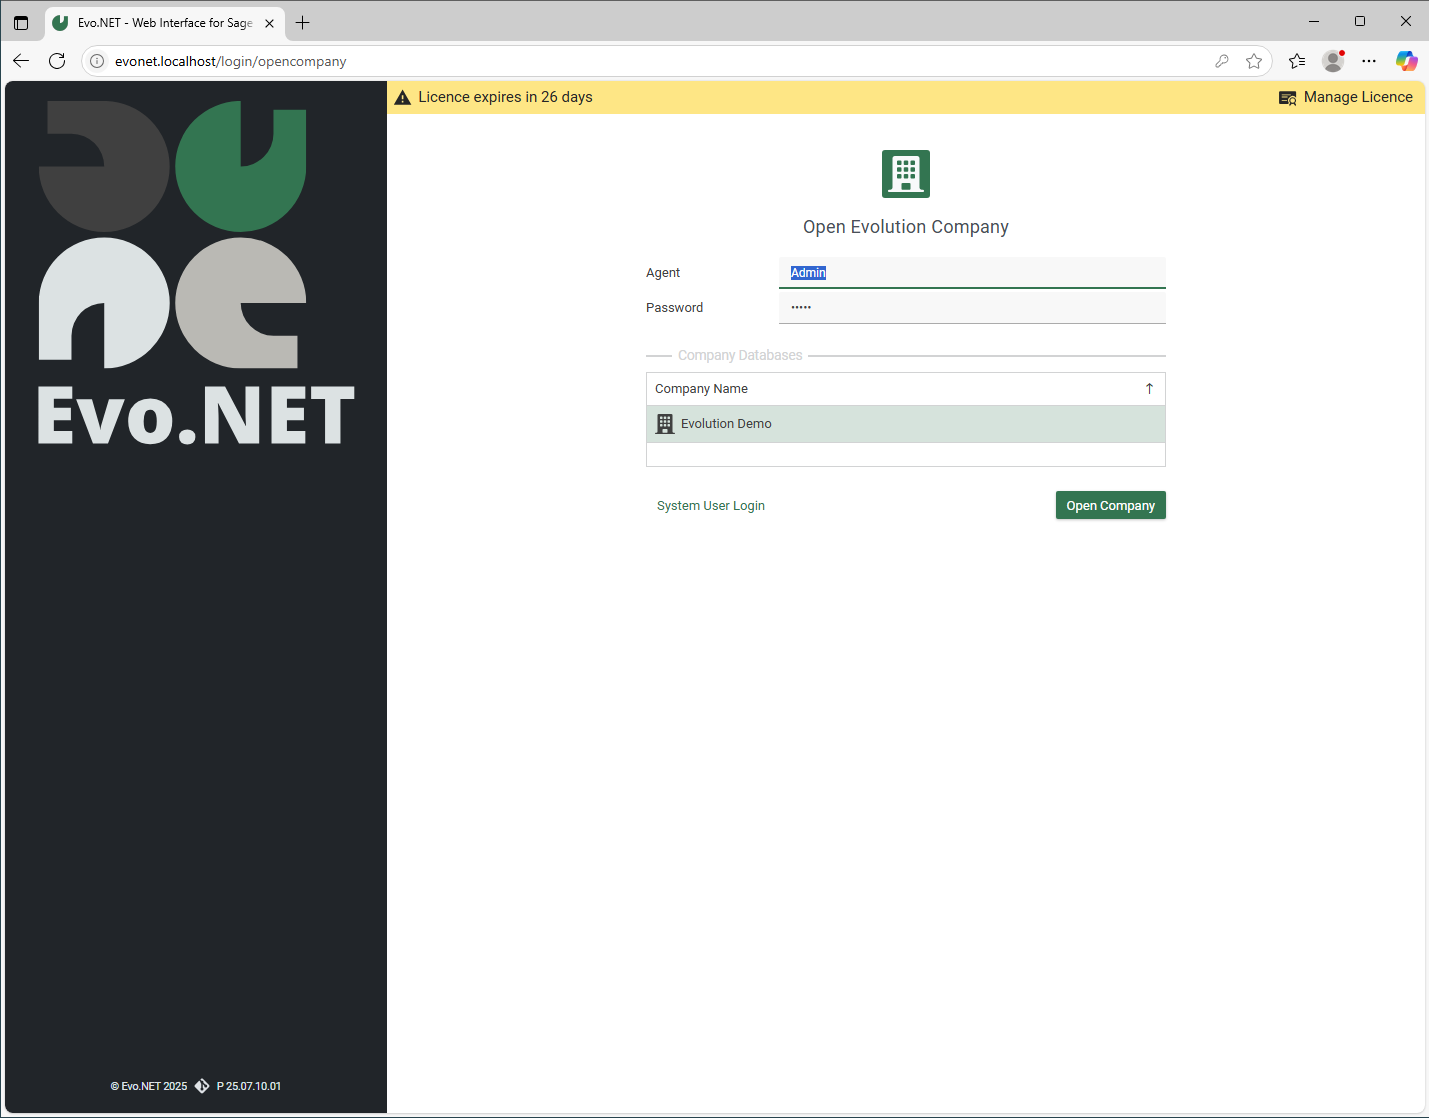The height and width of the screenshot is (1118, 1429).
Task: Open the browser Favorites list icon
Action: pyautogui.click(x=1297, y=61)
